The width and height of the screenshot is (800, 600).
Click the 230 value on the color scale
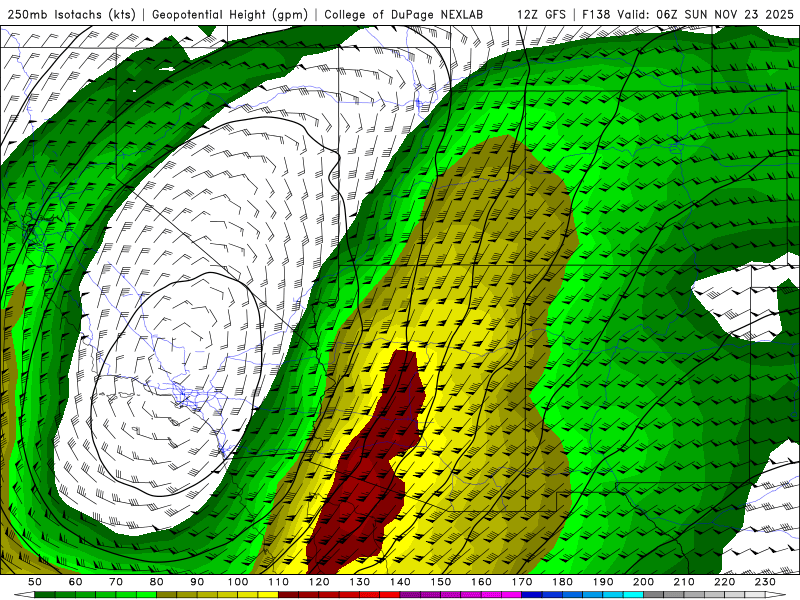765,582
